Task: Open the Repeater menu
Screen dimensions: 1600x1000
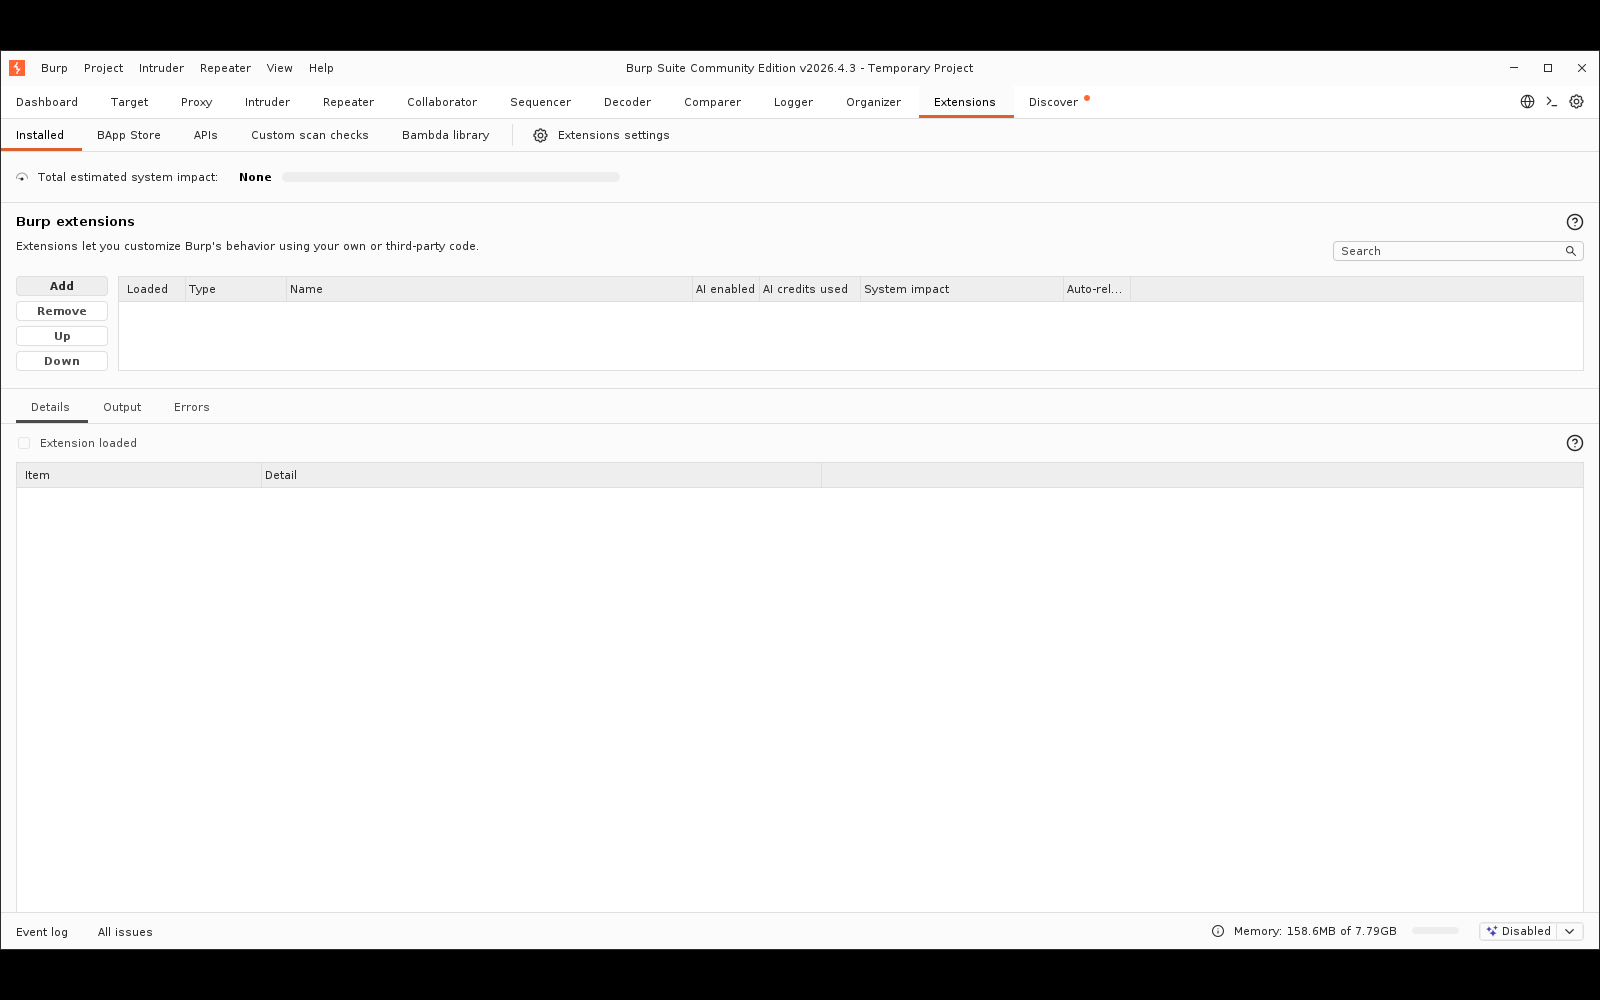Action: [225, 68]
